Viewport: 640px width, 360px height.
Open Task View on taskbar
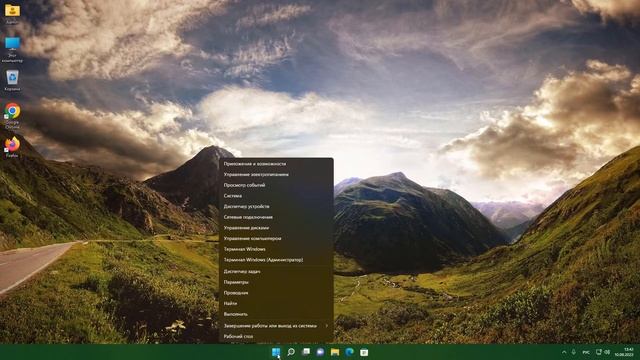306,352
